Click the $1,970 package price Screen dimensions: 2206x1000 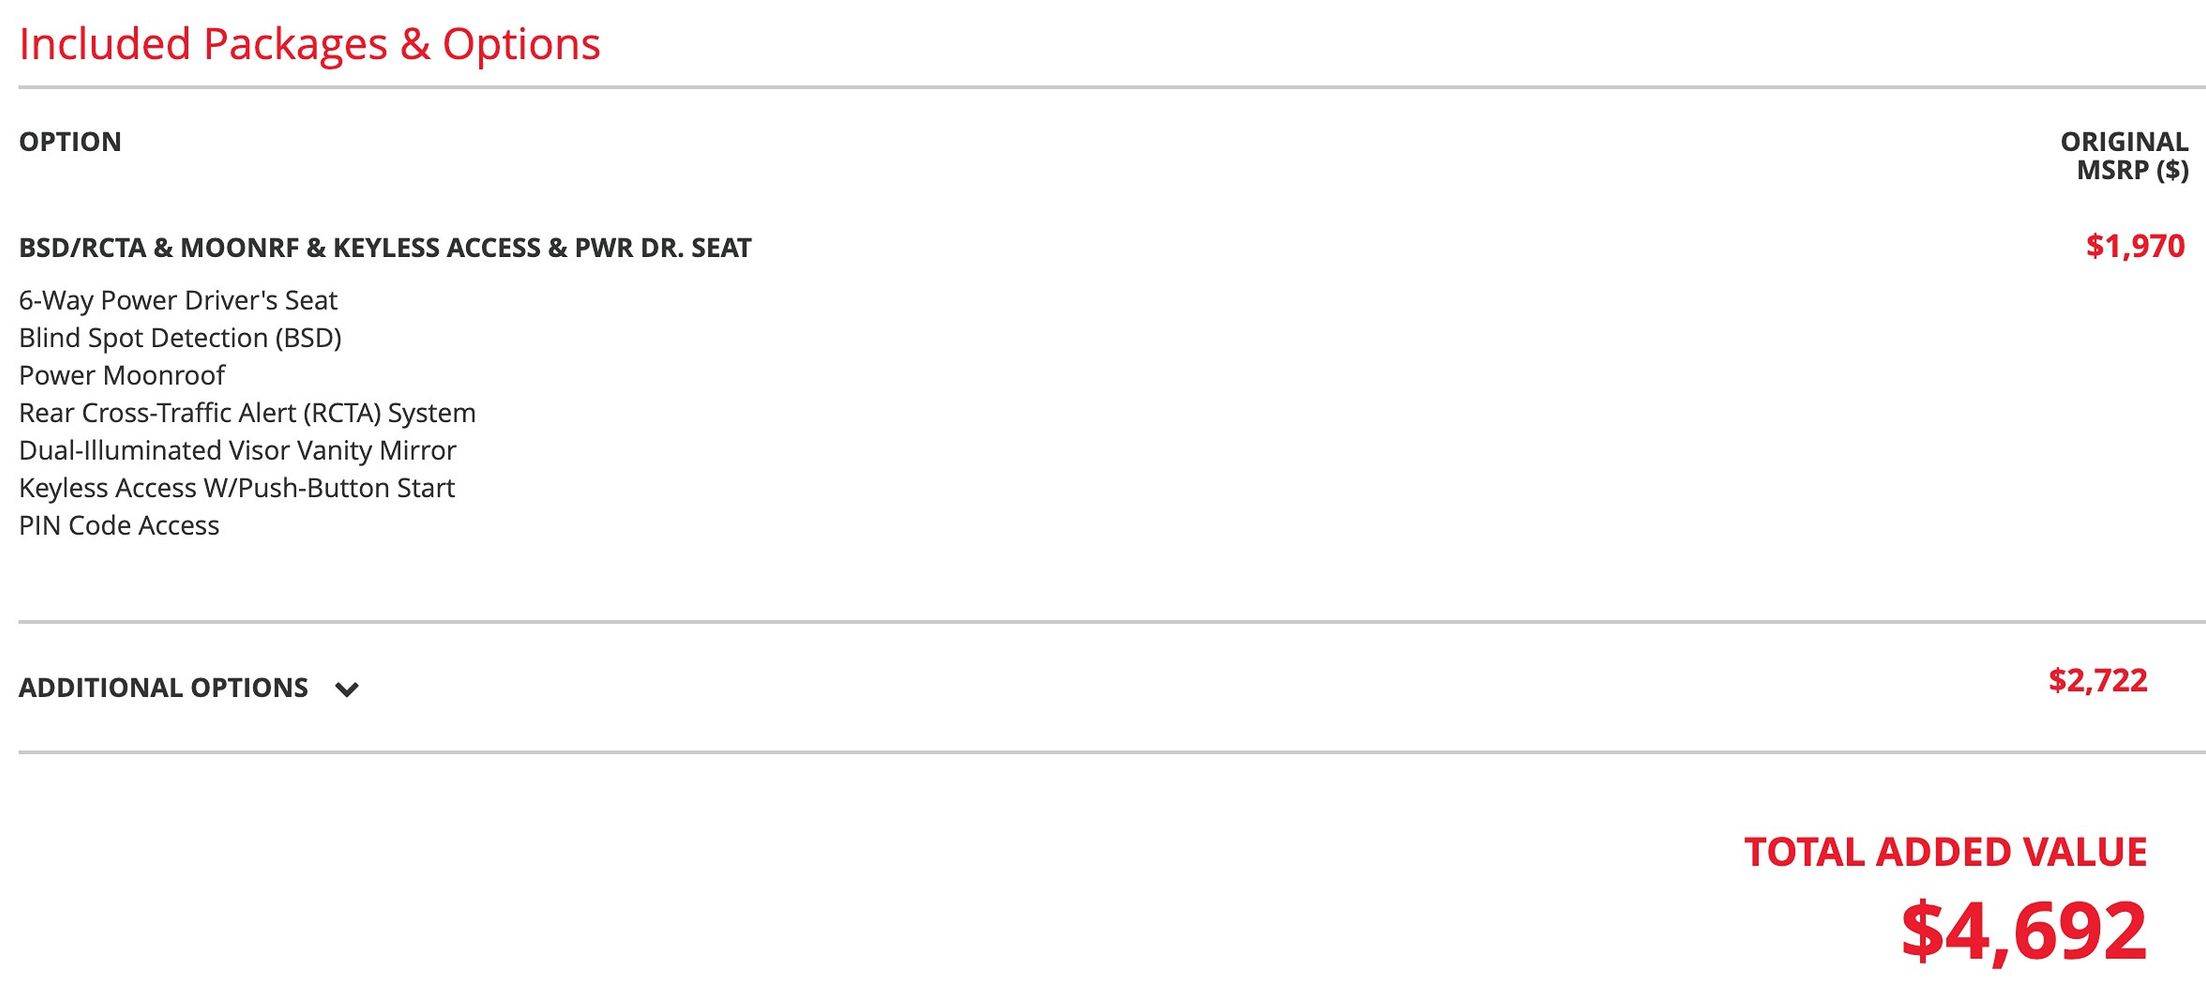tap(2135, 246)
